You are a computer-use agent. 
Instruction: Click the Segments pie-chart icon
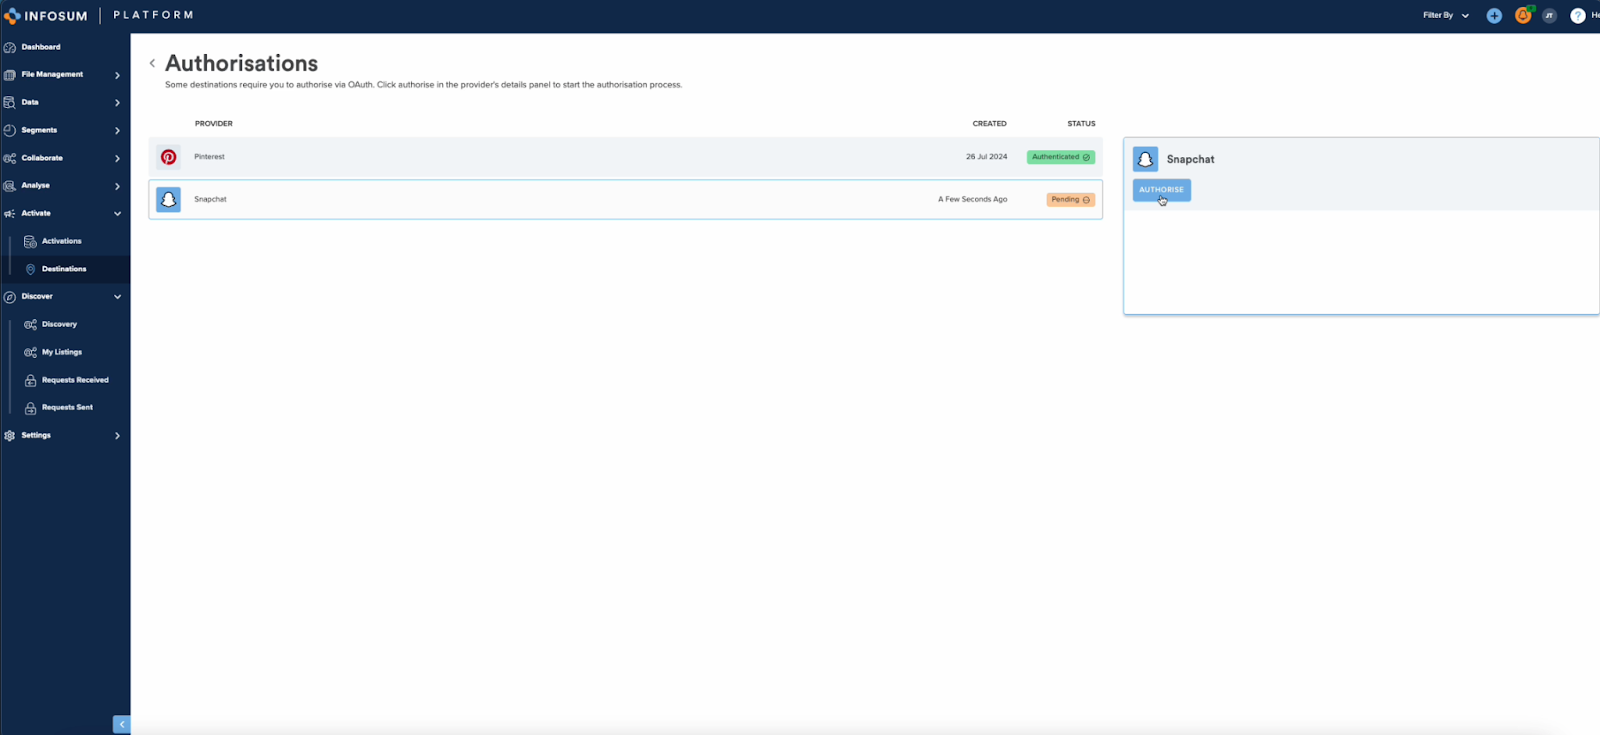click(10, 130)
